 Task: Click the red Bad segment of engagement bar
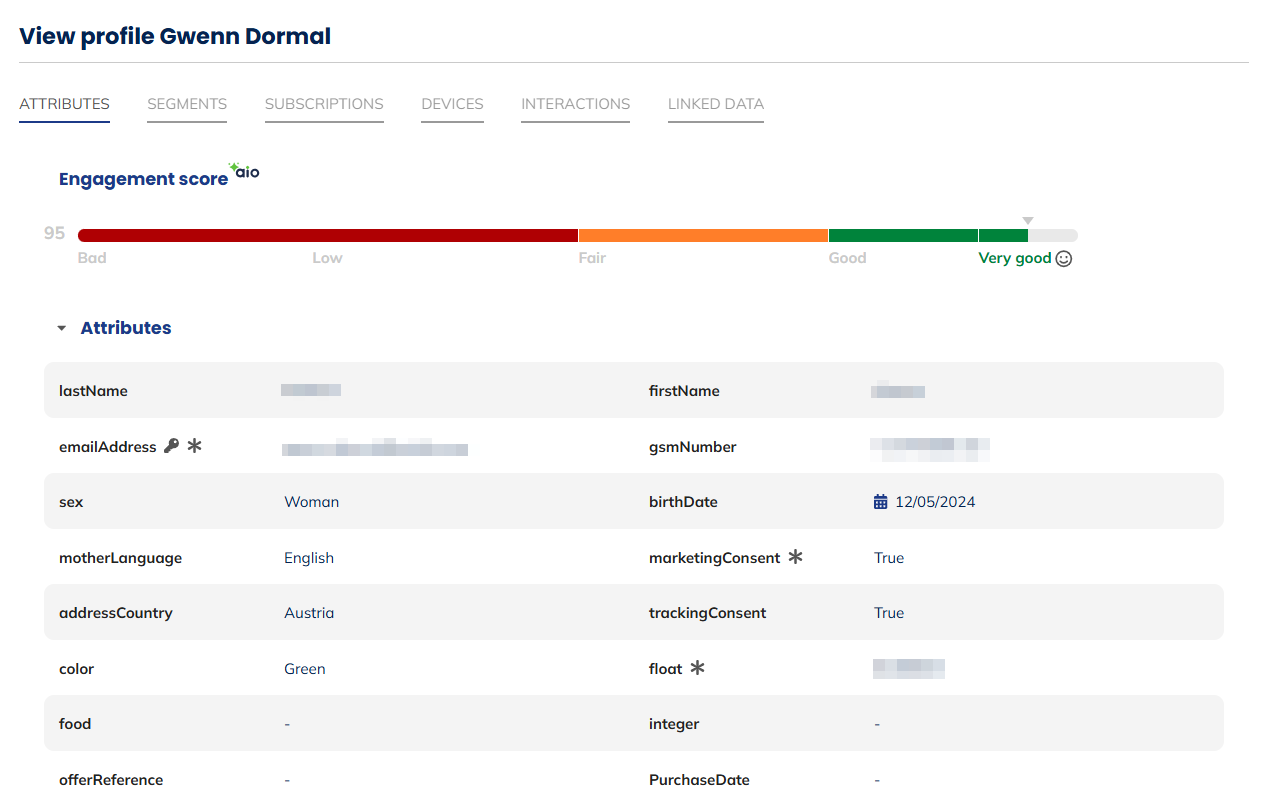327,236
